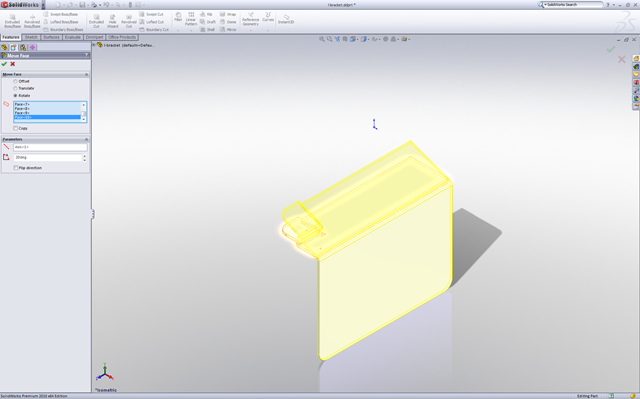Select the Lofted Cut tool
The width and height of the screenshot is (640, 399).
[152, 22]
